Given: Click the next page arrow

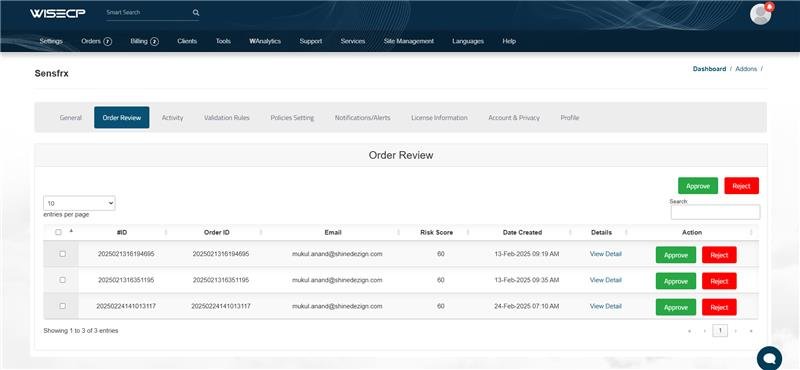Looking at the screenshot, I should 735,331.
